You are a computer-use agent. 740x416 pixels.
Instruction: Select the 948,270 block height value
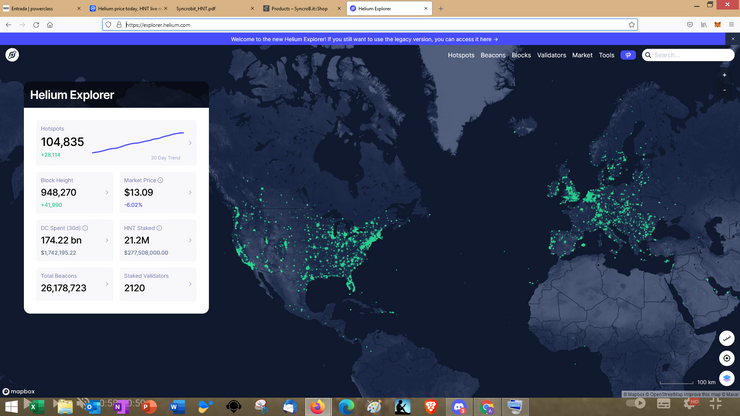tap(59, 192)
